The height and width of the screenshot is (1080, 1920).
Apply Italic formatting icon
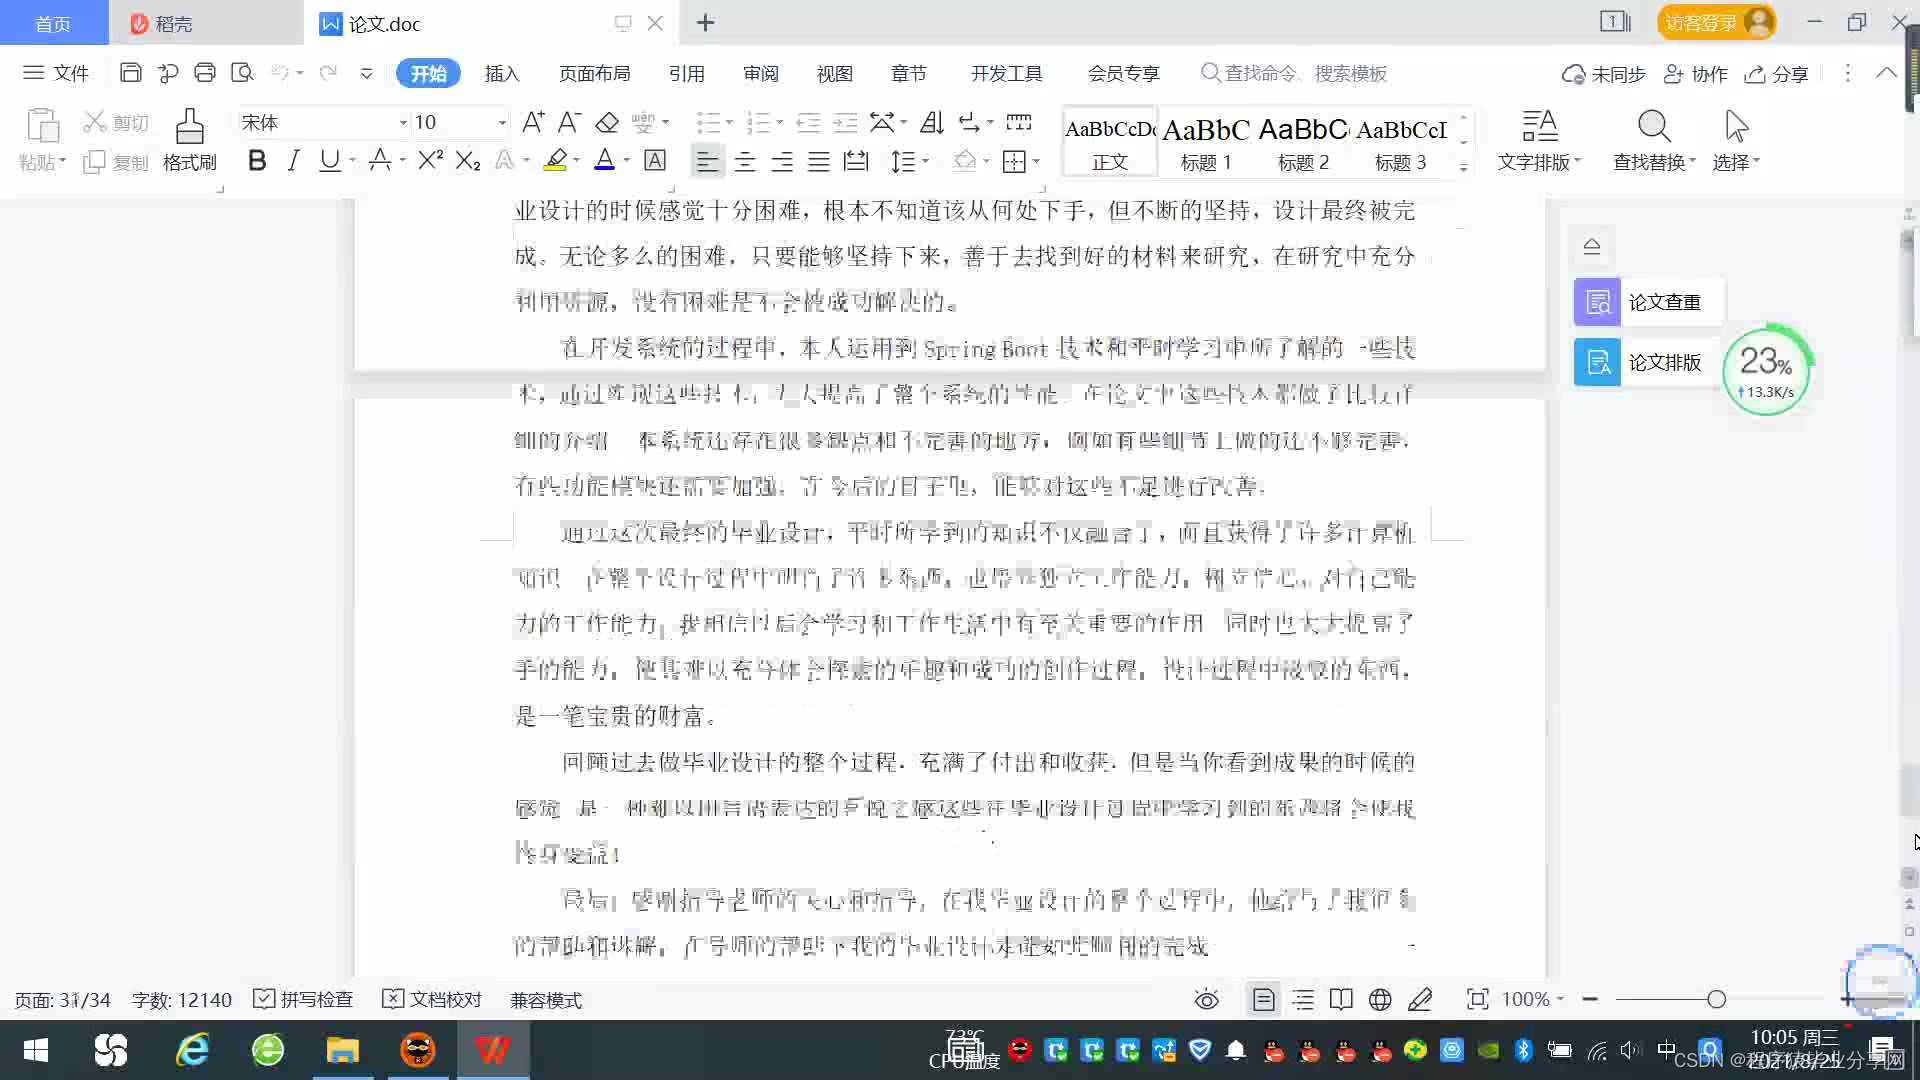[x=293, y=161]
